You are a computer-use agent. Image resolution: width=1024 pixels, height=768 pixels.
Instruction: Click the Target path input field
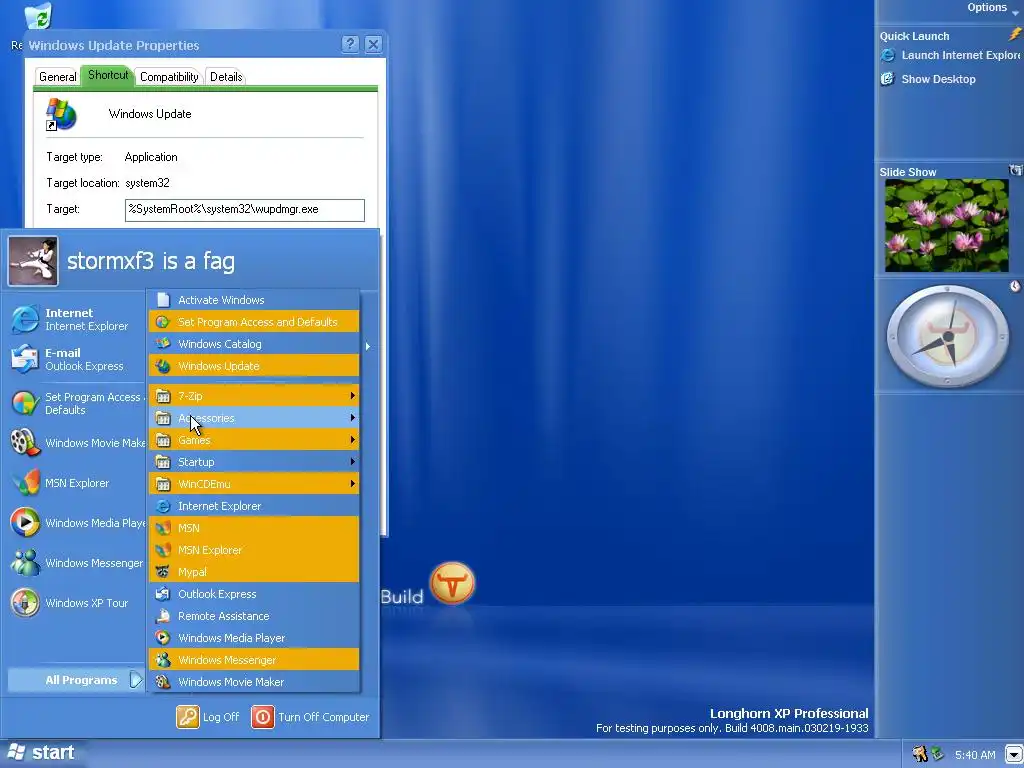point(245,210)
